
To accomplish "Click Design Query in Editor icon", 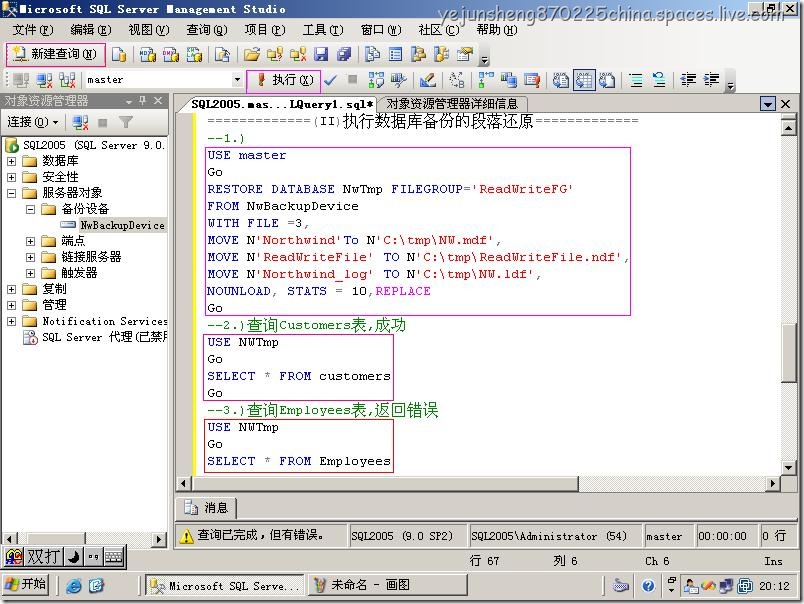I will [x=427, y=80].
